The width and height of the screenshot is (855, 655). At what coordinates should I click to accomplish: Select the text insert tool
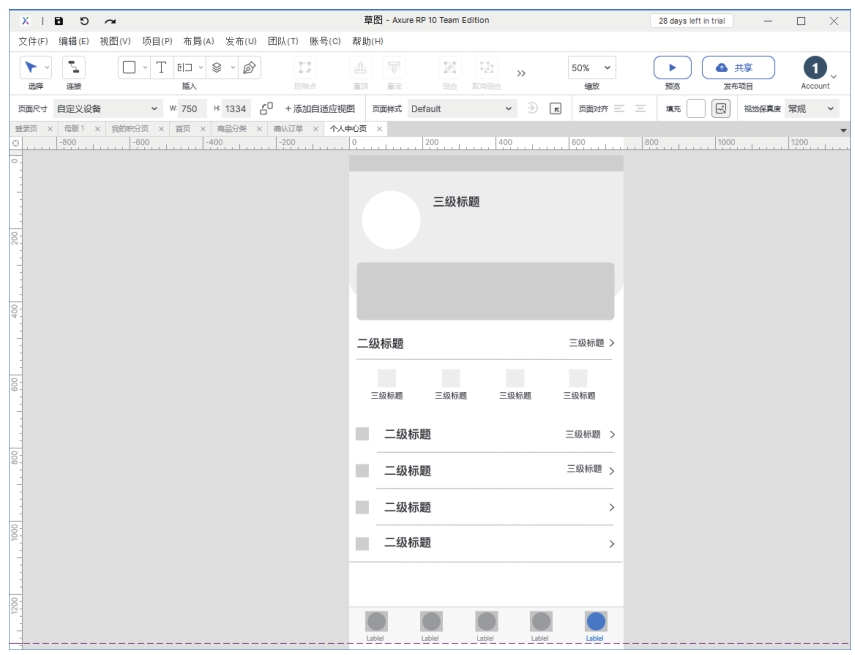click(x=161, y=67)
